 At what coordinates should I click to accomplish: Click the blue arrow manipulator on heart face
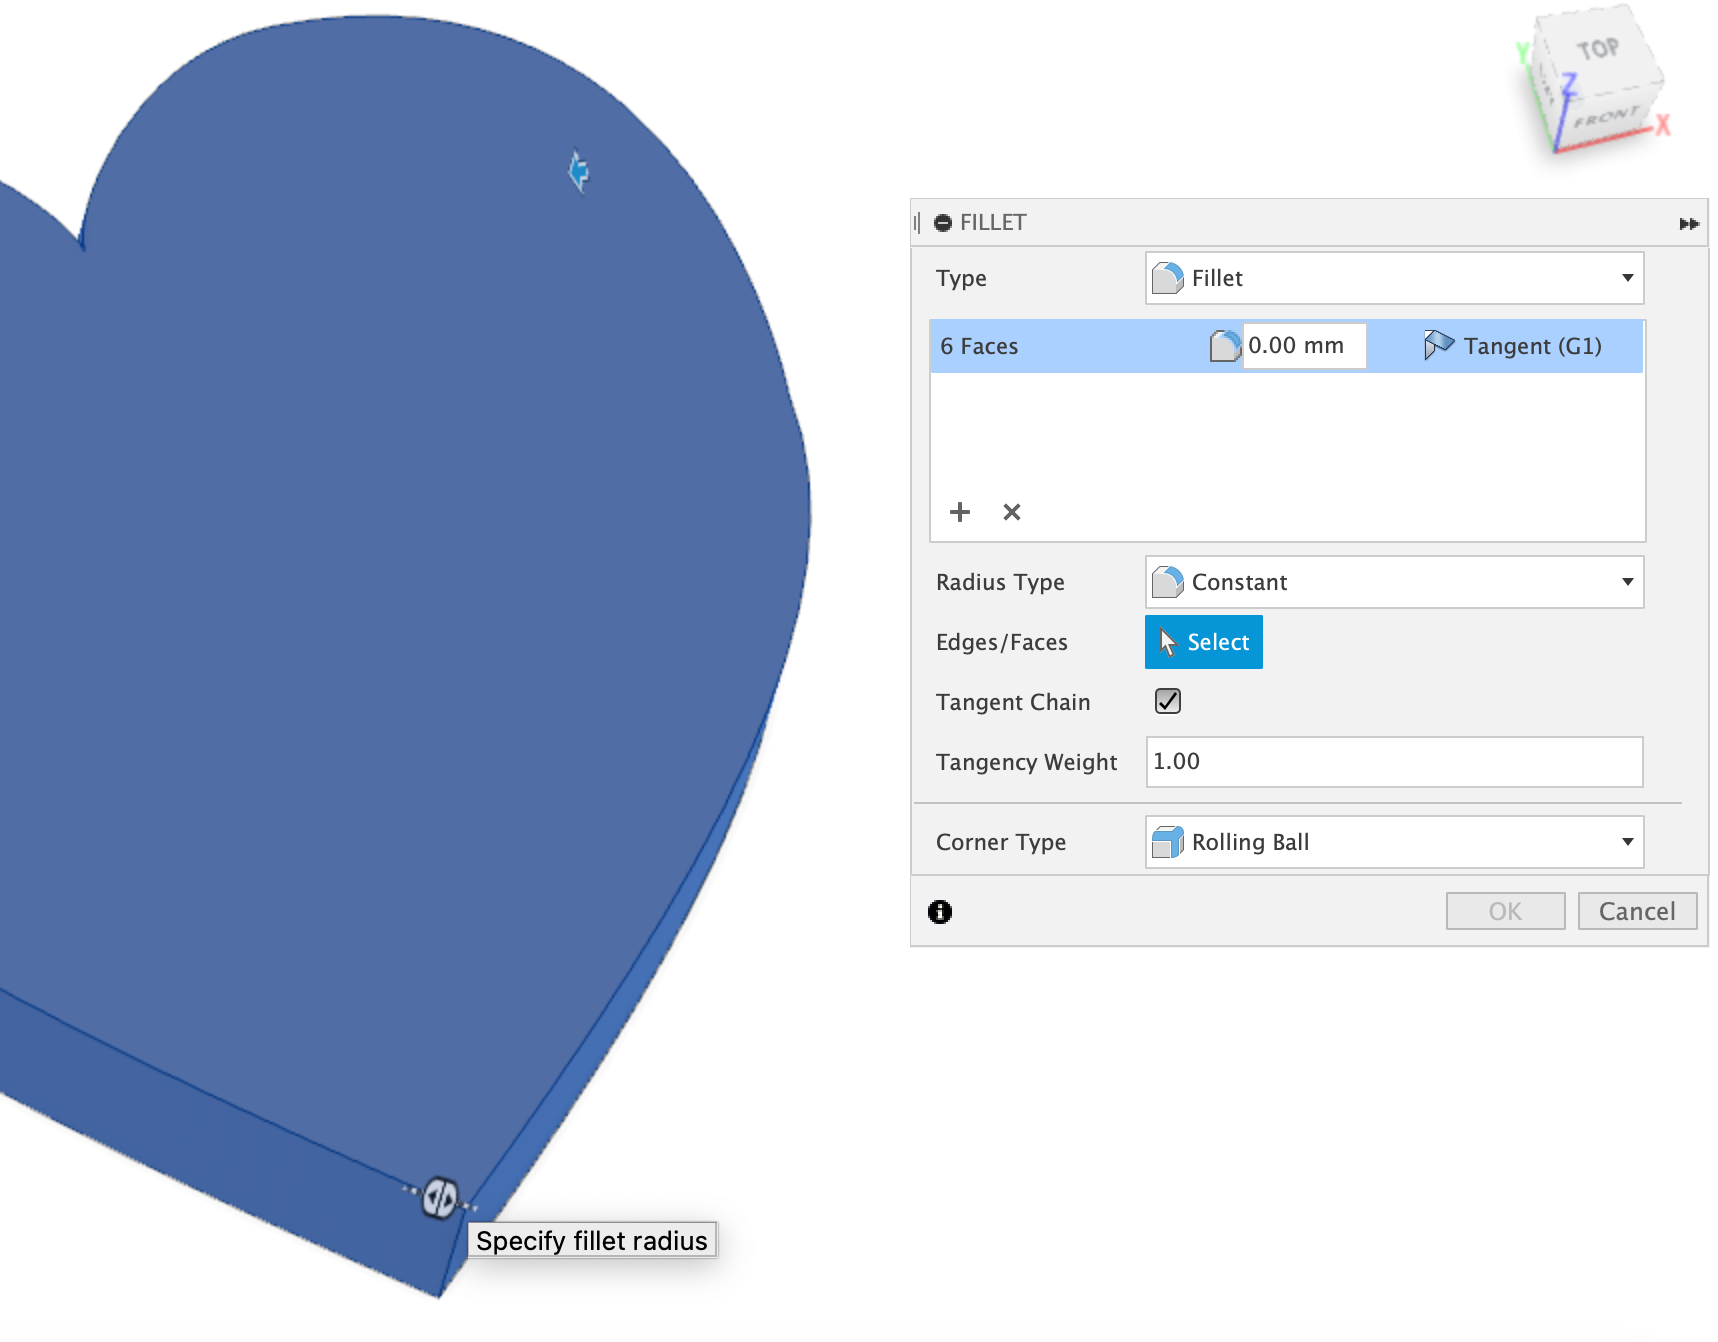pos(578,172)
